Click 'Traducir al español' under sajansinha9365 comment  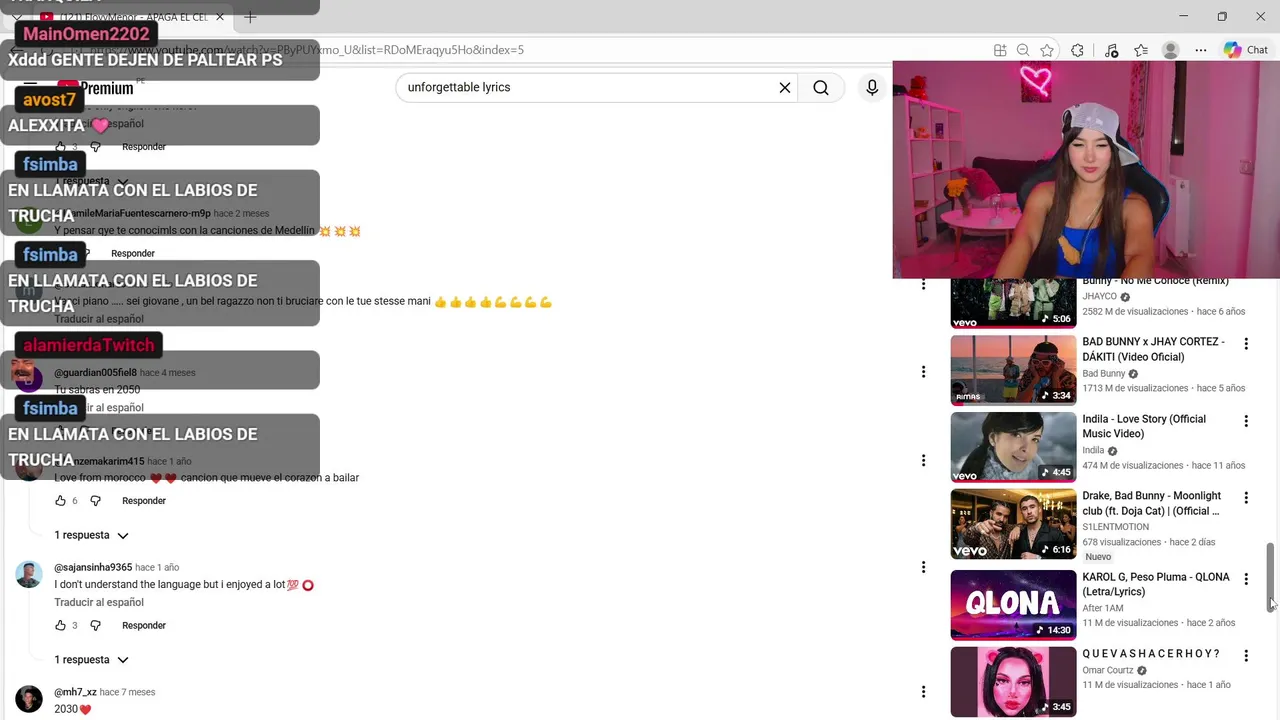(x=99, y=603)
